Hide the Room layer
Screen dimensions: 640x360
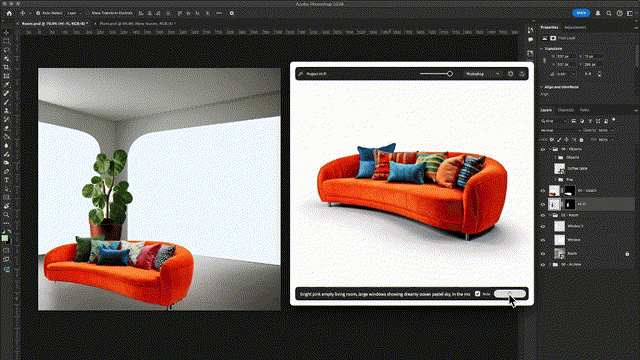(542, 254)
